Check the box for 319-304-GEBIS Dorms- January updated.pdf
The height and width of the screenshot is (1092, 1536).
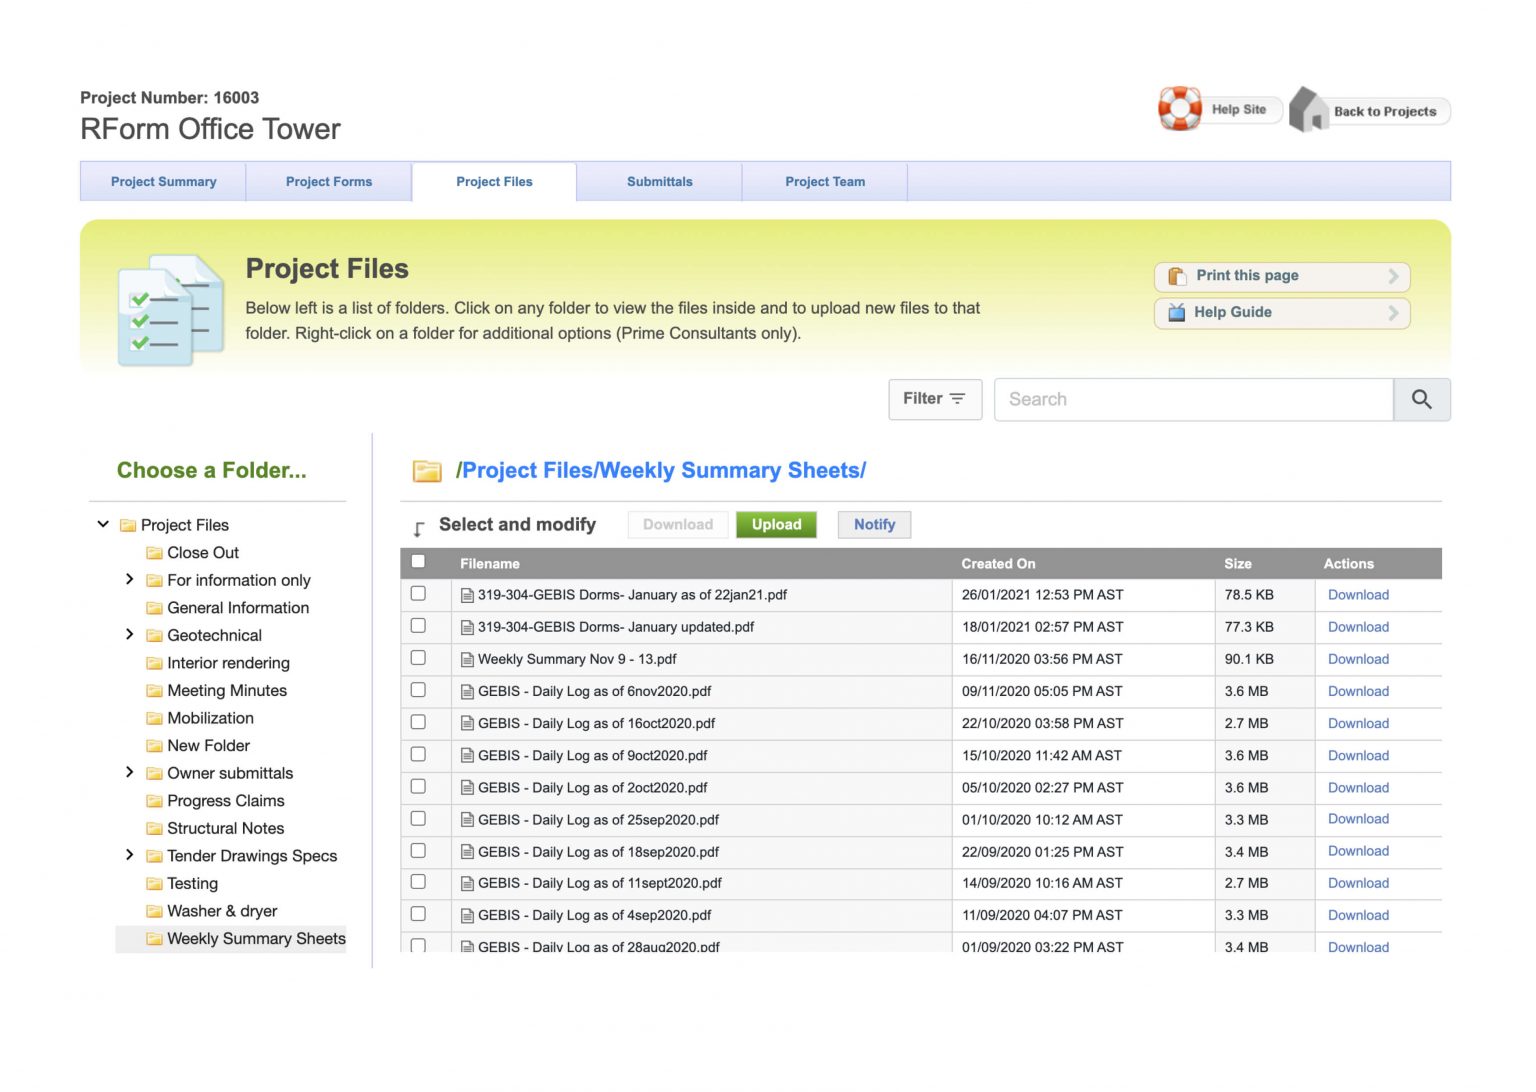pyautogui.click(x=418, y=626)
